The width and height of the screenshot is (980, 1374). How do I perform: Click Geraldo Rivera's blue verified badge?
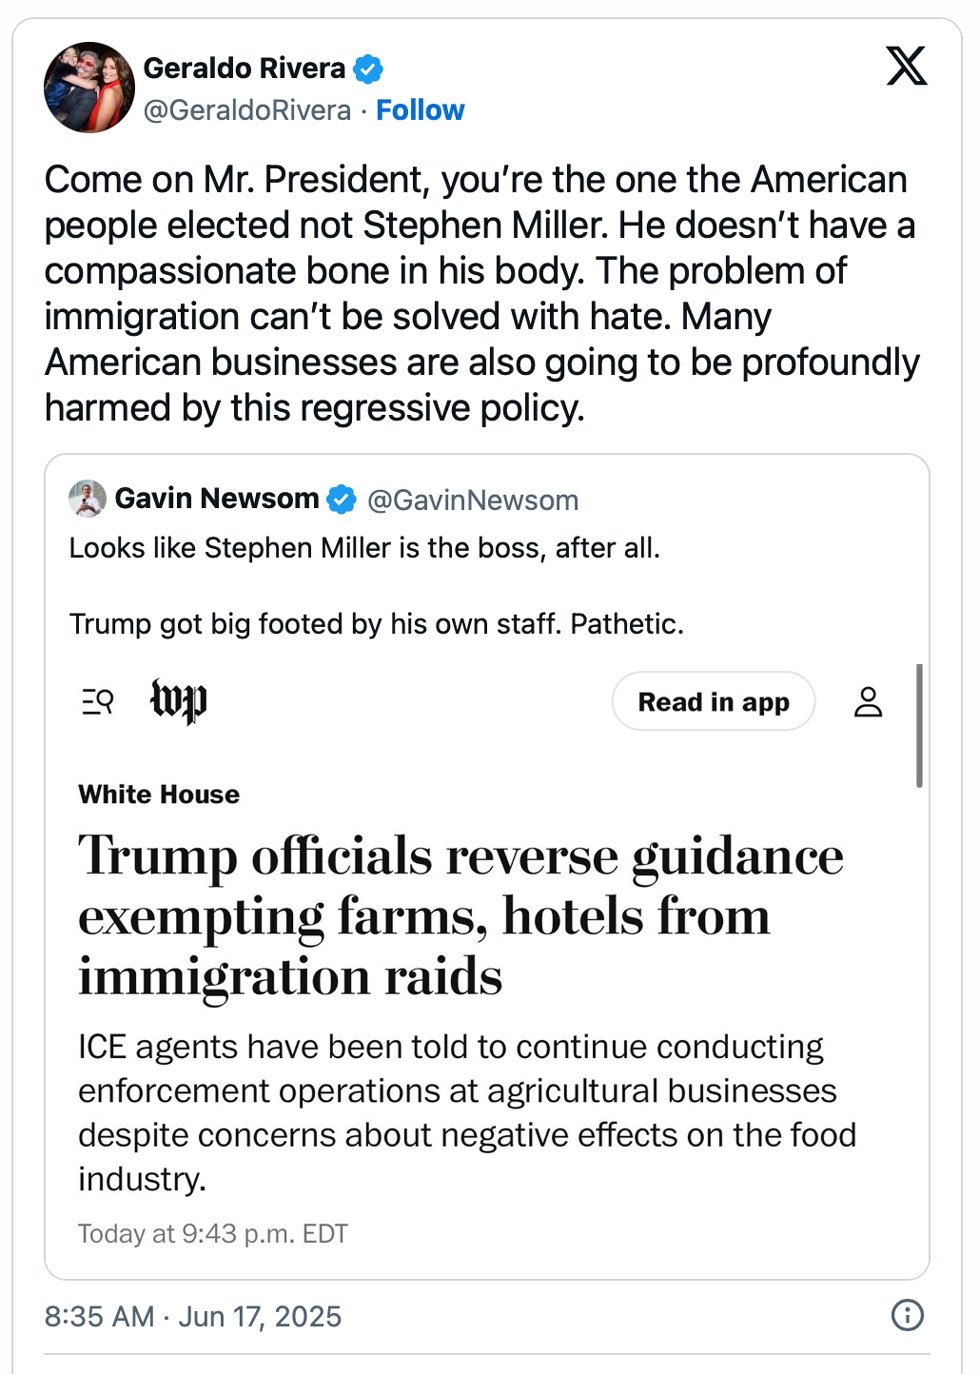[x=368, y=69]
